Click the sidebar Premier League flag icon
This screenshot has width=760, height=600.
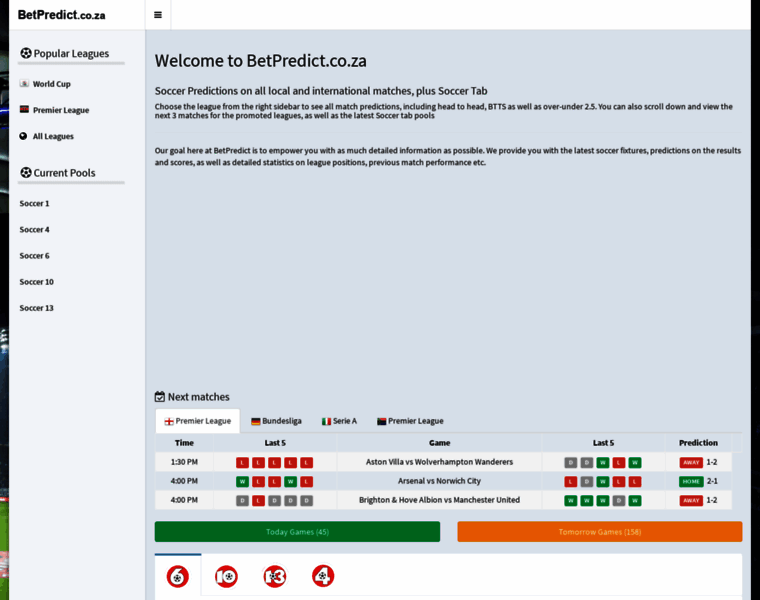point(24,110)
